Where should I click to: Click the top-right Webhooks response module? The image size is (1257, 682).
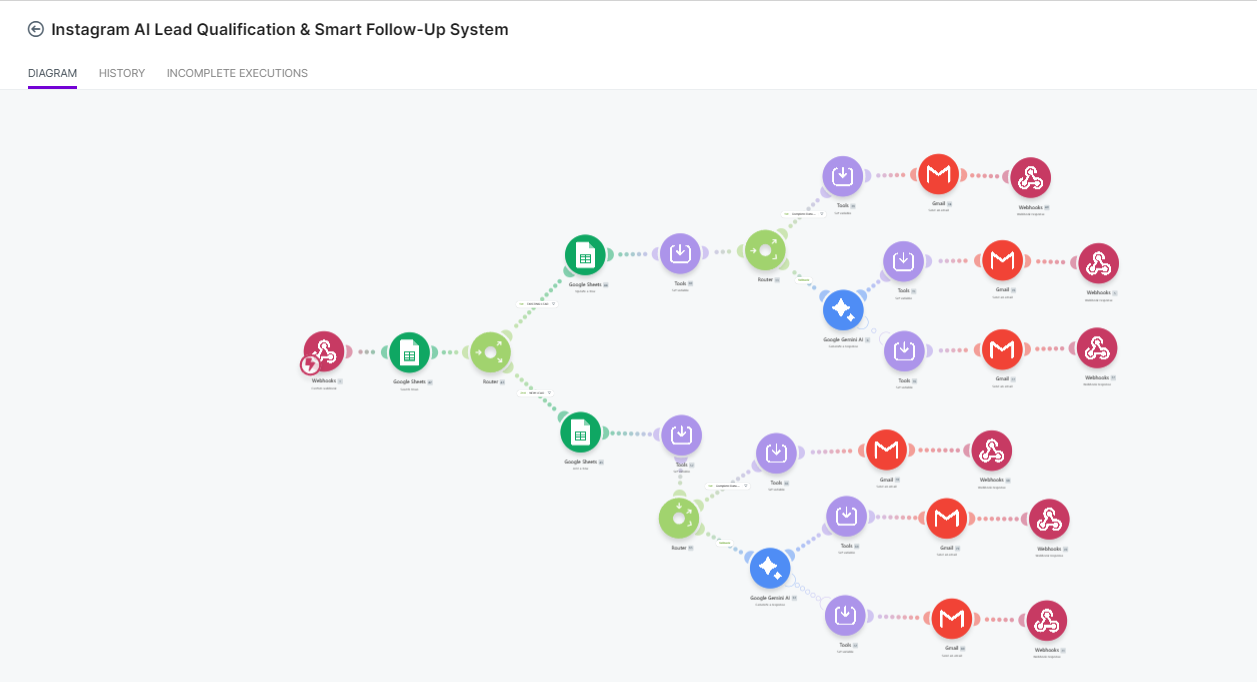(1030, 178)
